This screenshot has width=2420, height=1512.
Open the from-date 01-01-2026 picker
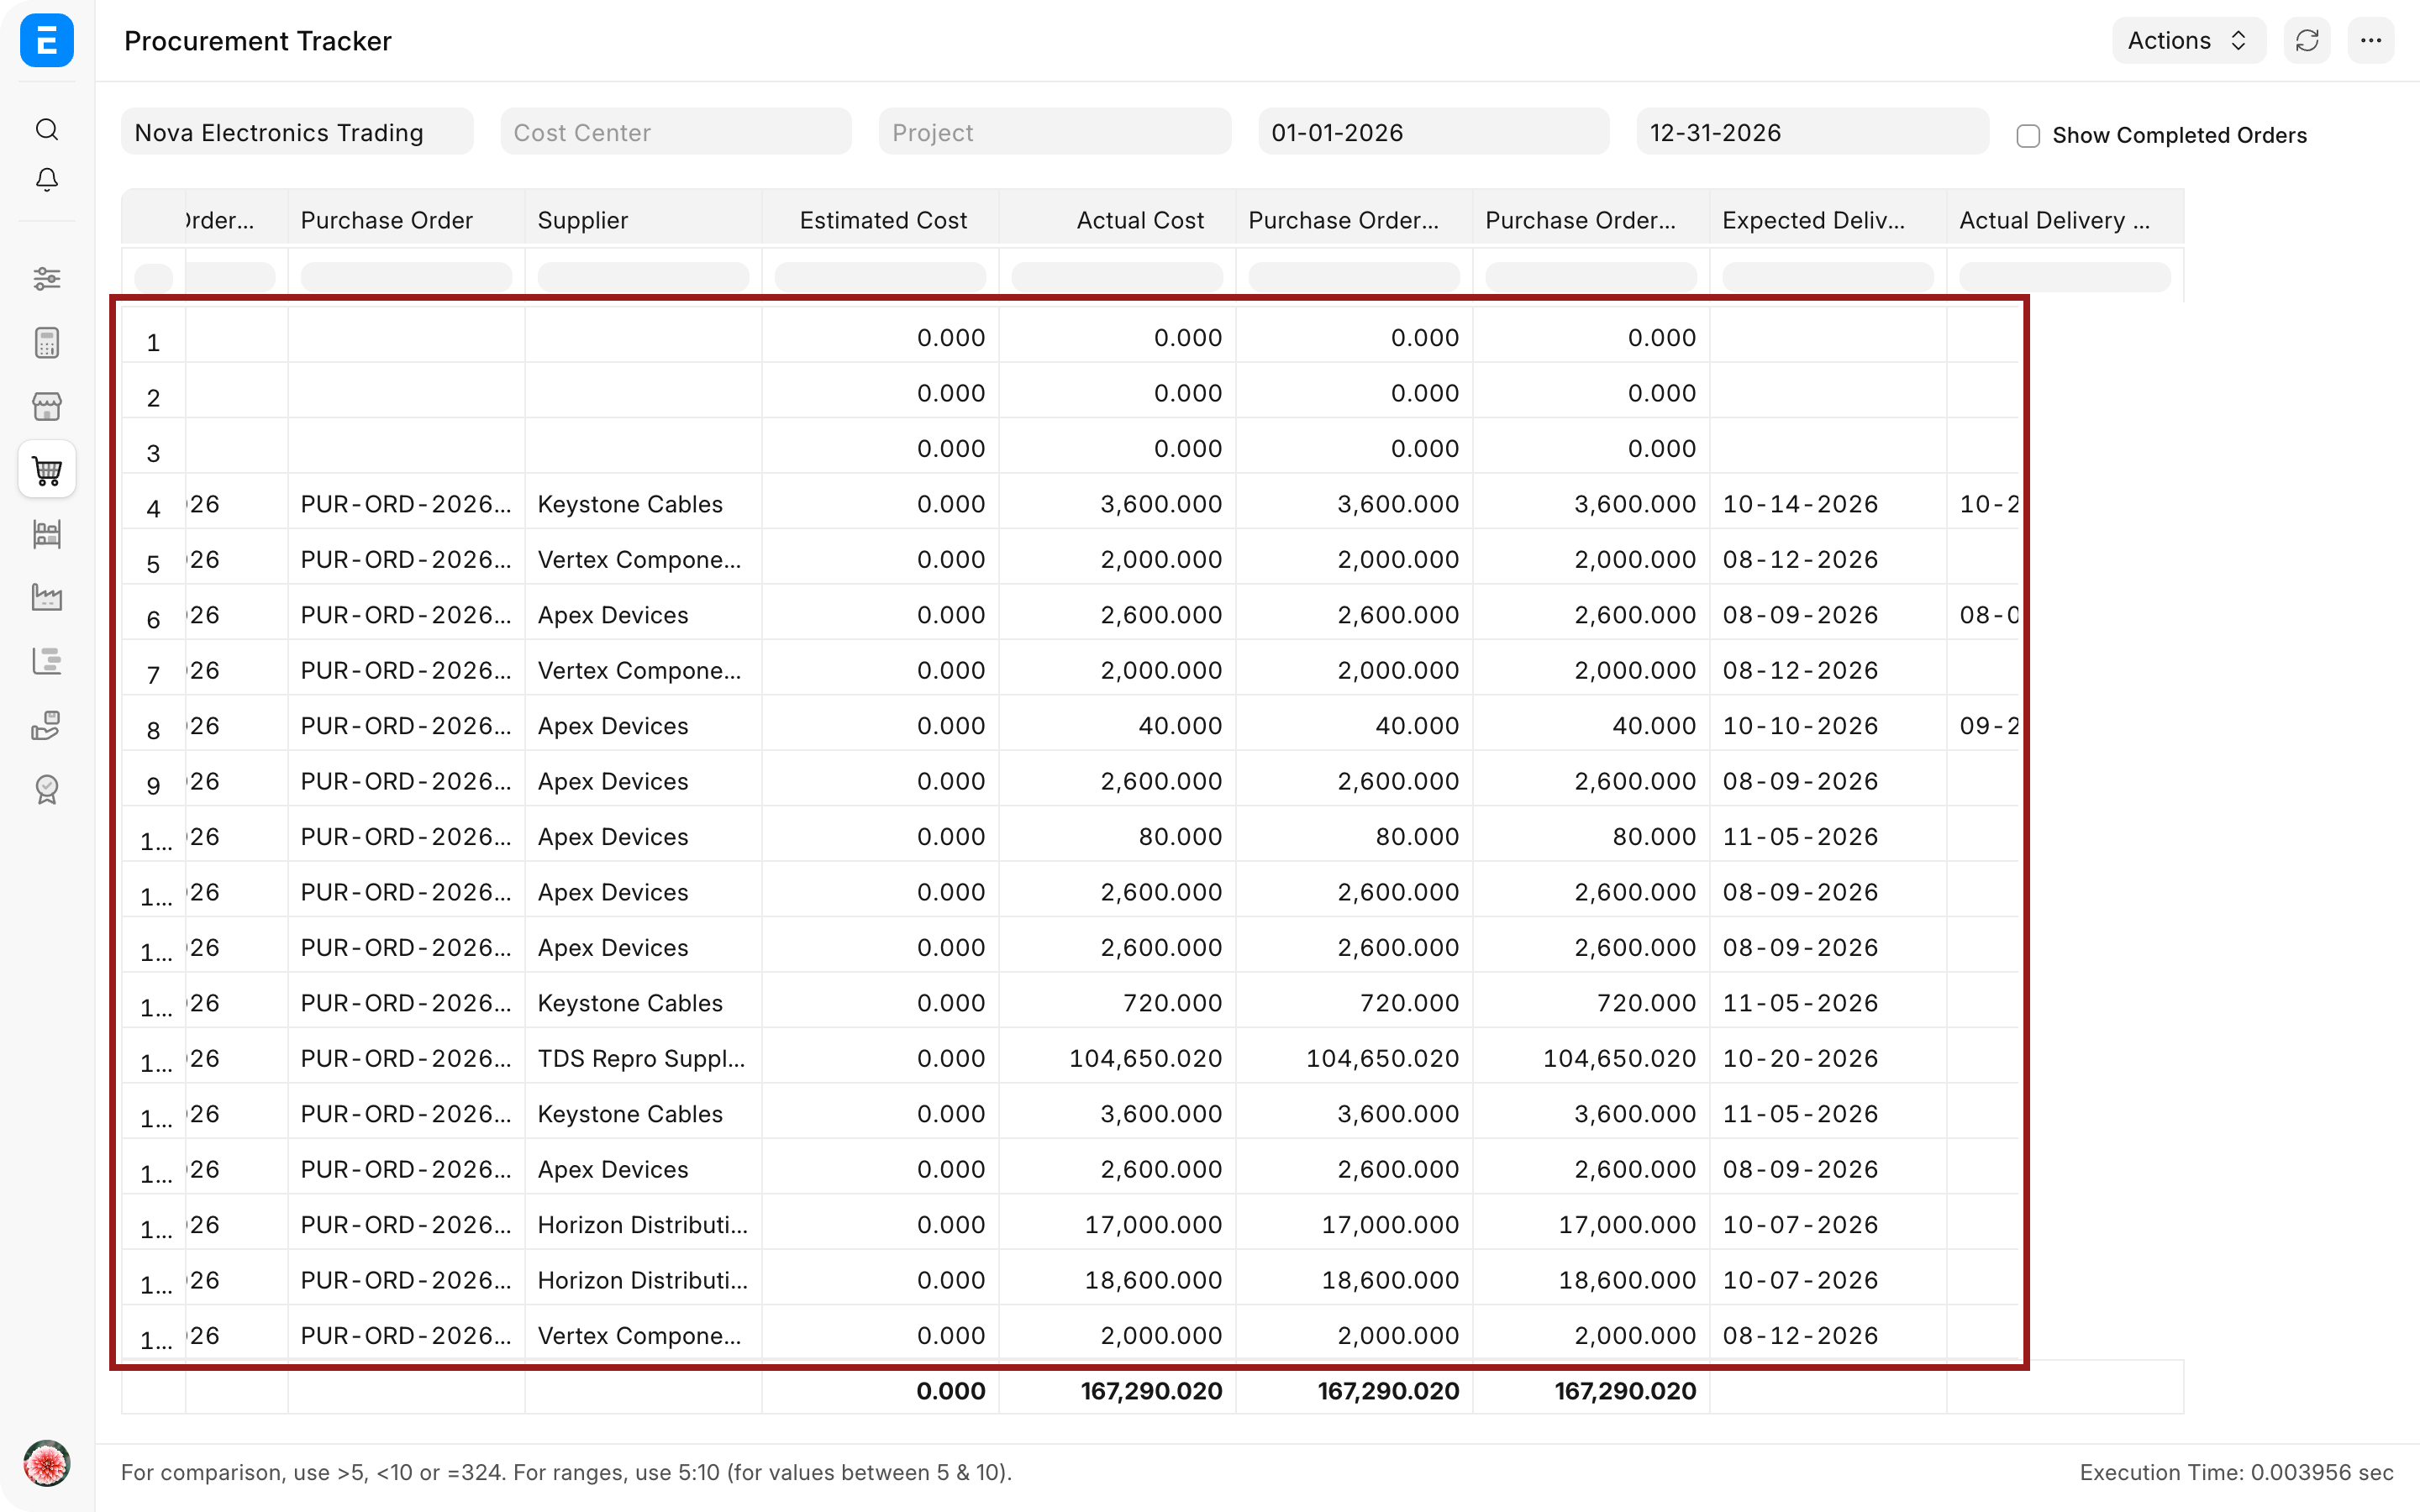pos(1434,132)
